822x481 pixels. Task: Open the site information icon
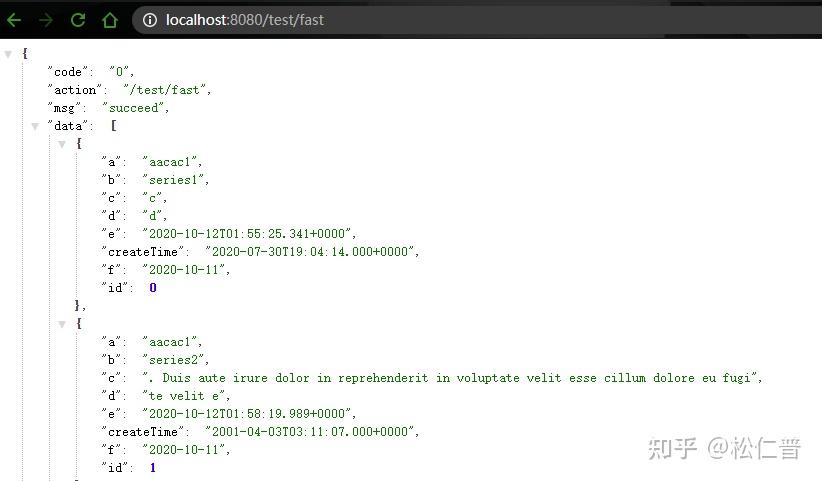[x=150, y=20]
